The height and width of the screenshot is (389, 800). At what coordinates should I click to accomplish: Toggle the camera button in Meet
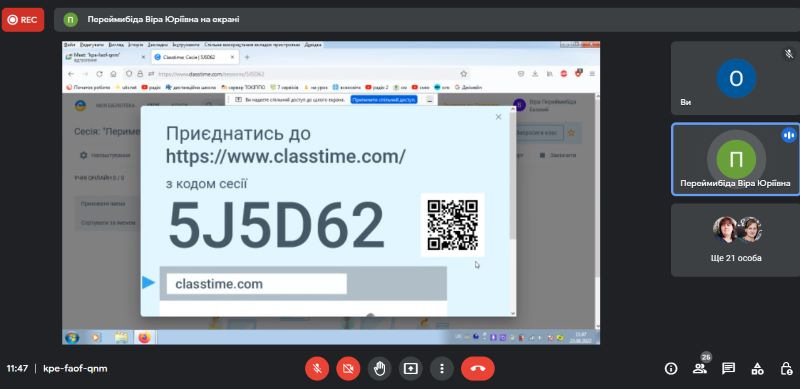point(348,368)
